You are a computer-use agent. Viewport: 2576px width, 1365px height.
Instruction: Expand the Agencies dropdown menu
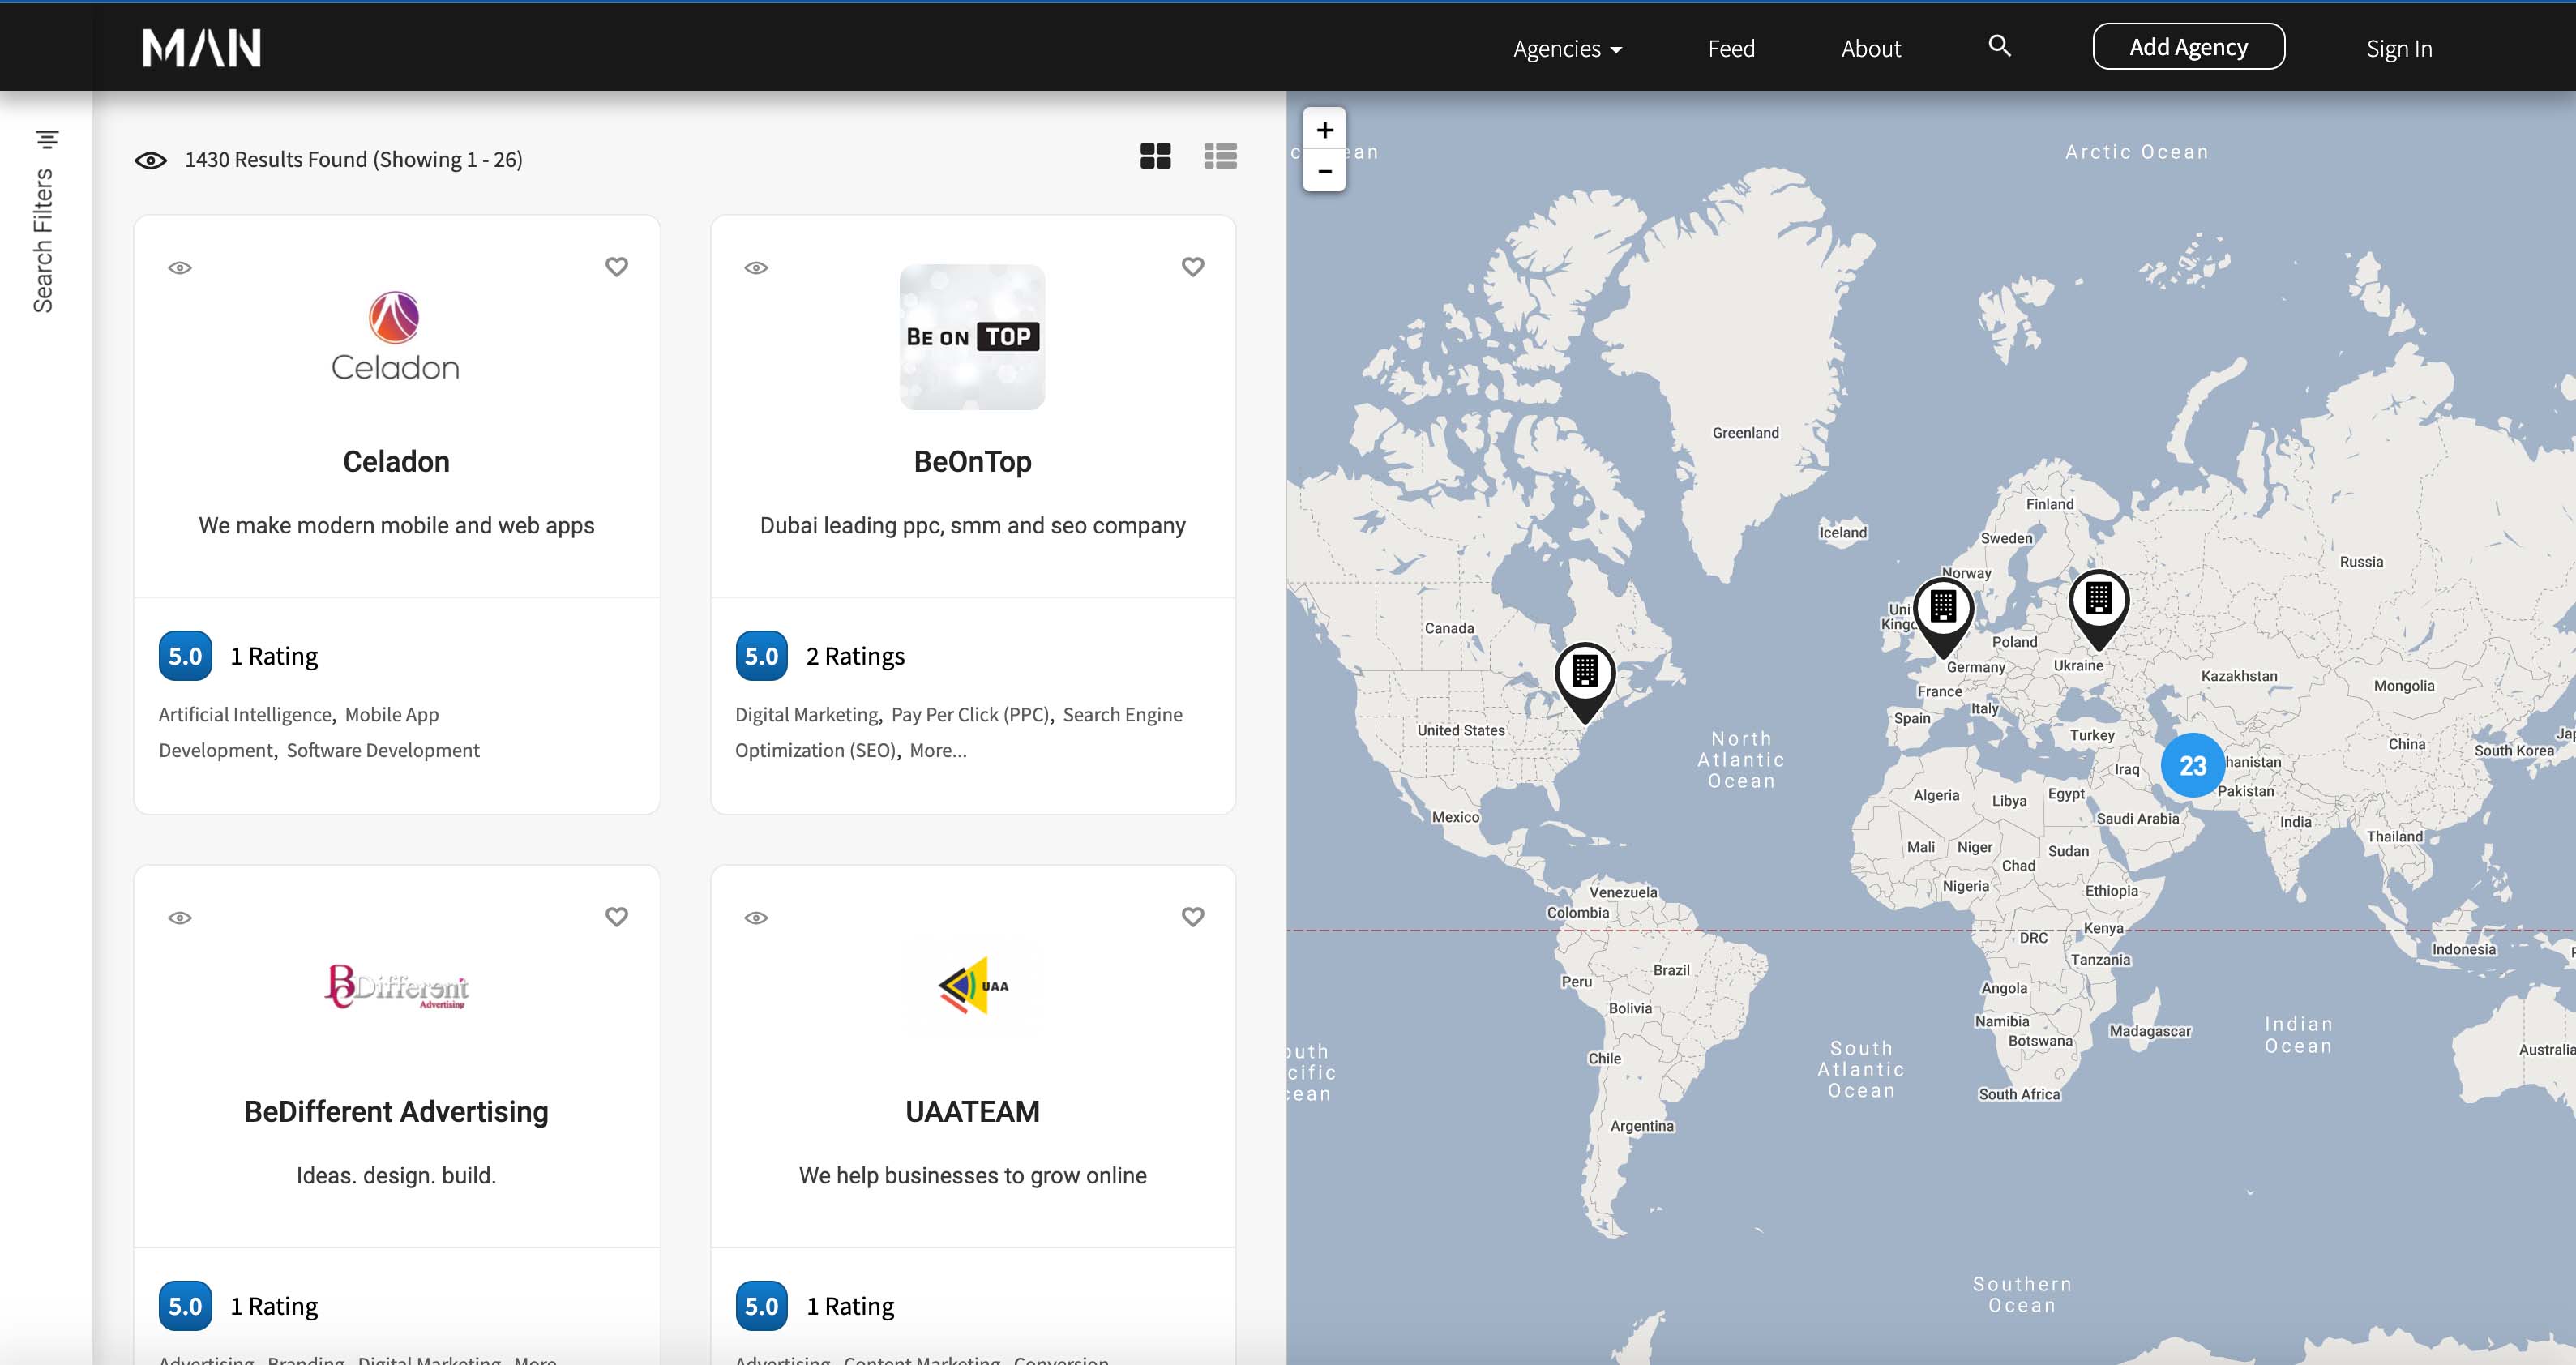1567,48
